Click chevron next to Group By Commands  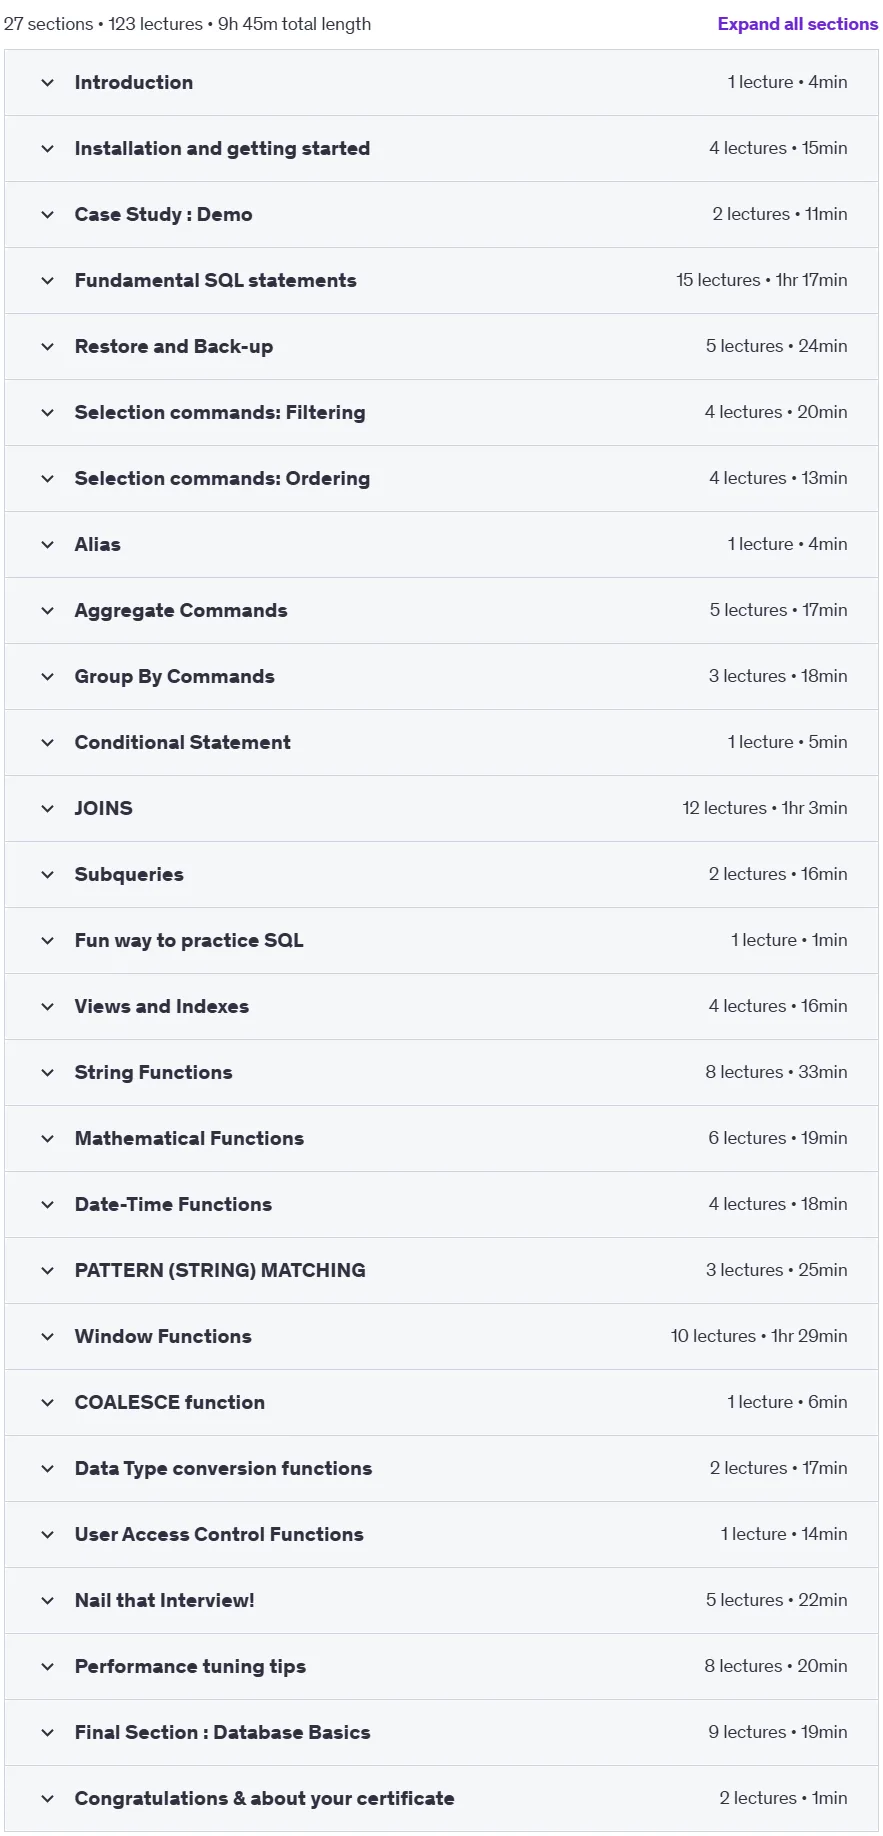[47, 677]
